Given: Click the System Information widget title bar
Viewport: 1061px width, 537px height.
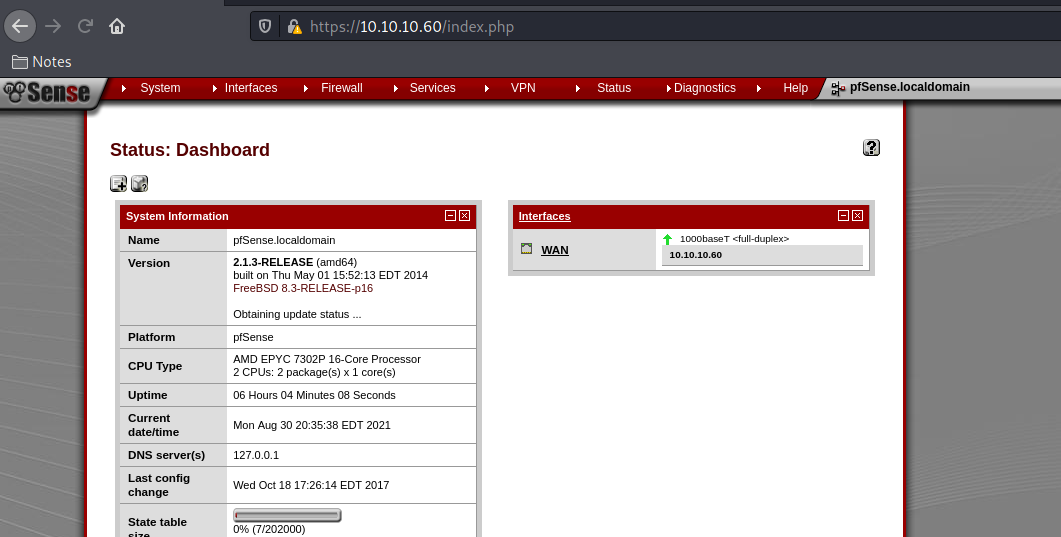Looking at the screenshot, I should [x=298, y=216].
